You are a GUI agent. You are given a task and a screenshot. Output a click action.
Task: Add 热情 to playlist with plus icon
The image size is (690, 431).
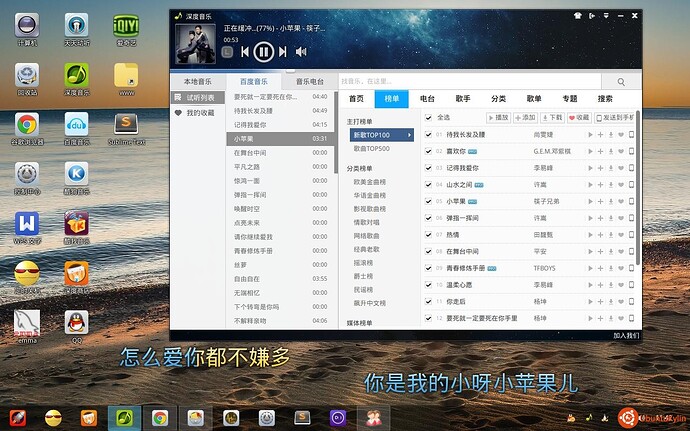pyautogui.click(x=600, y=235)
